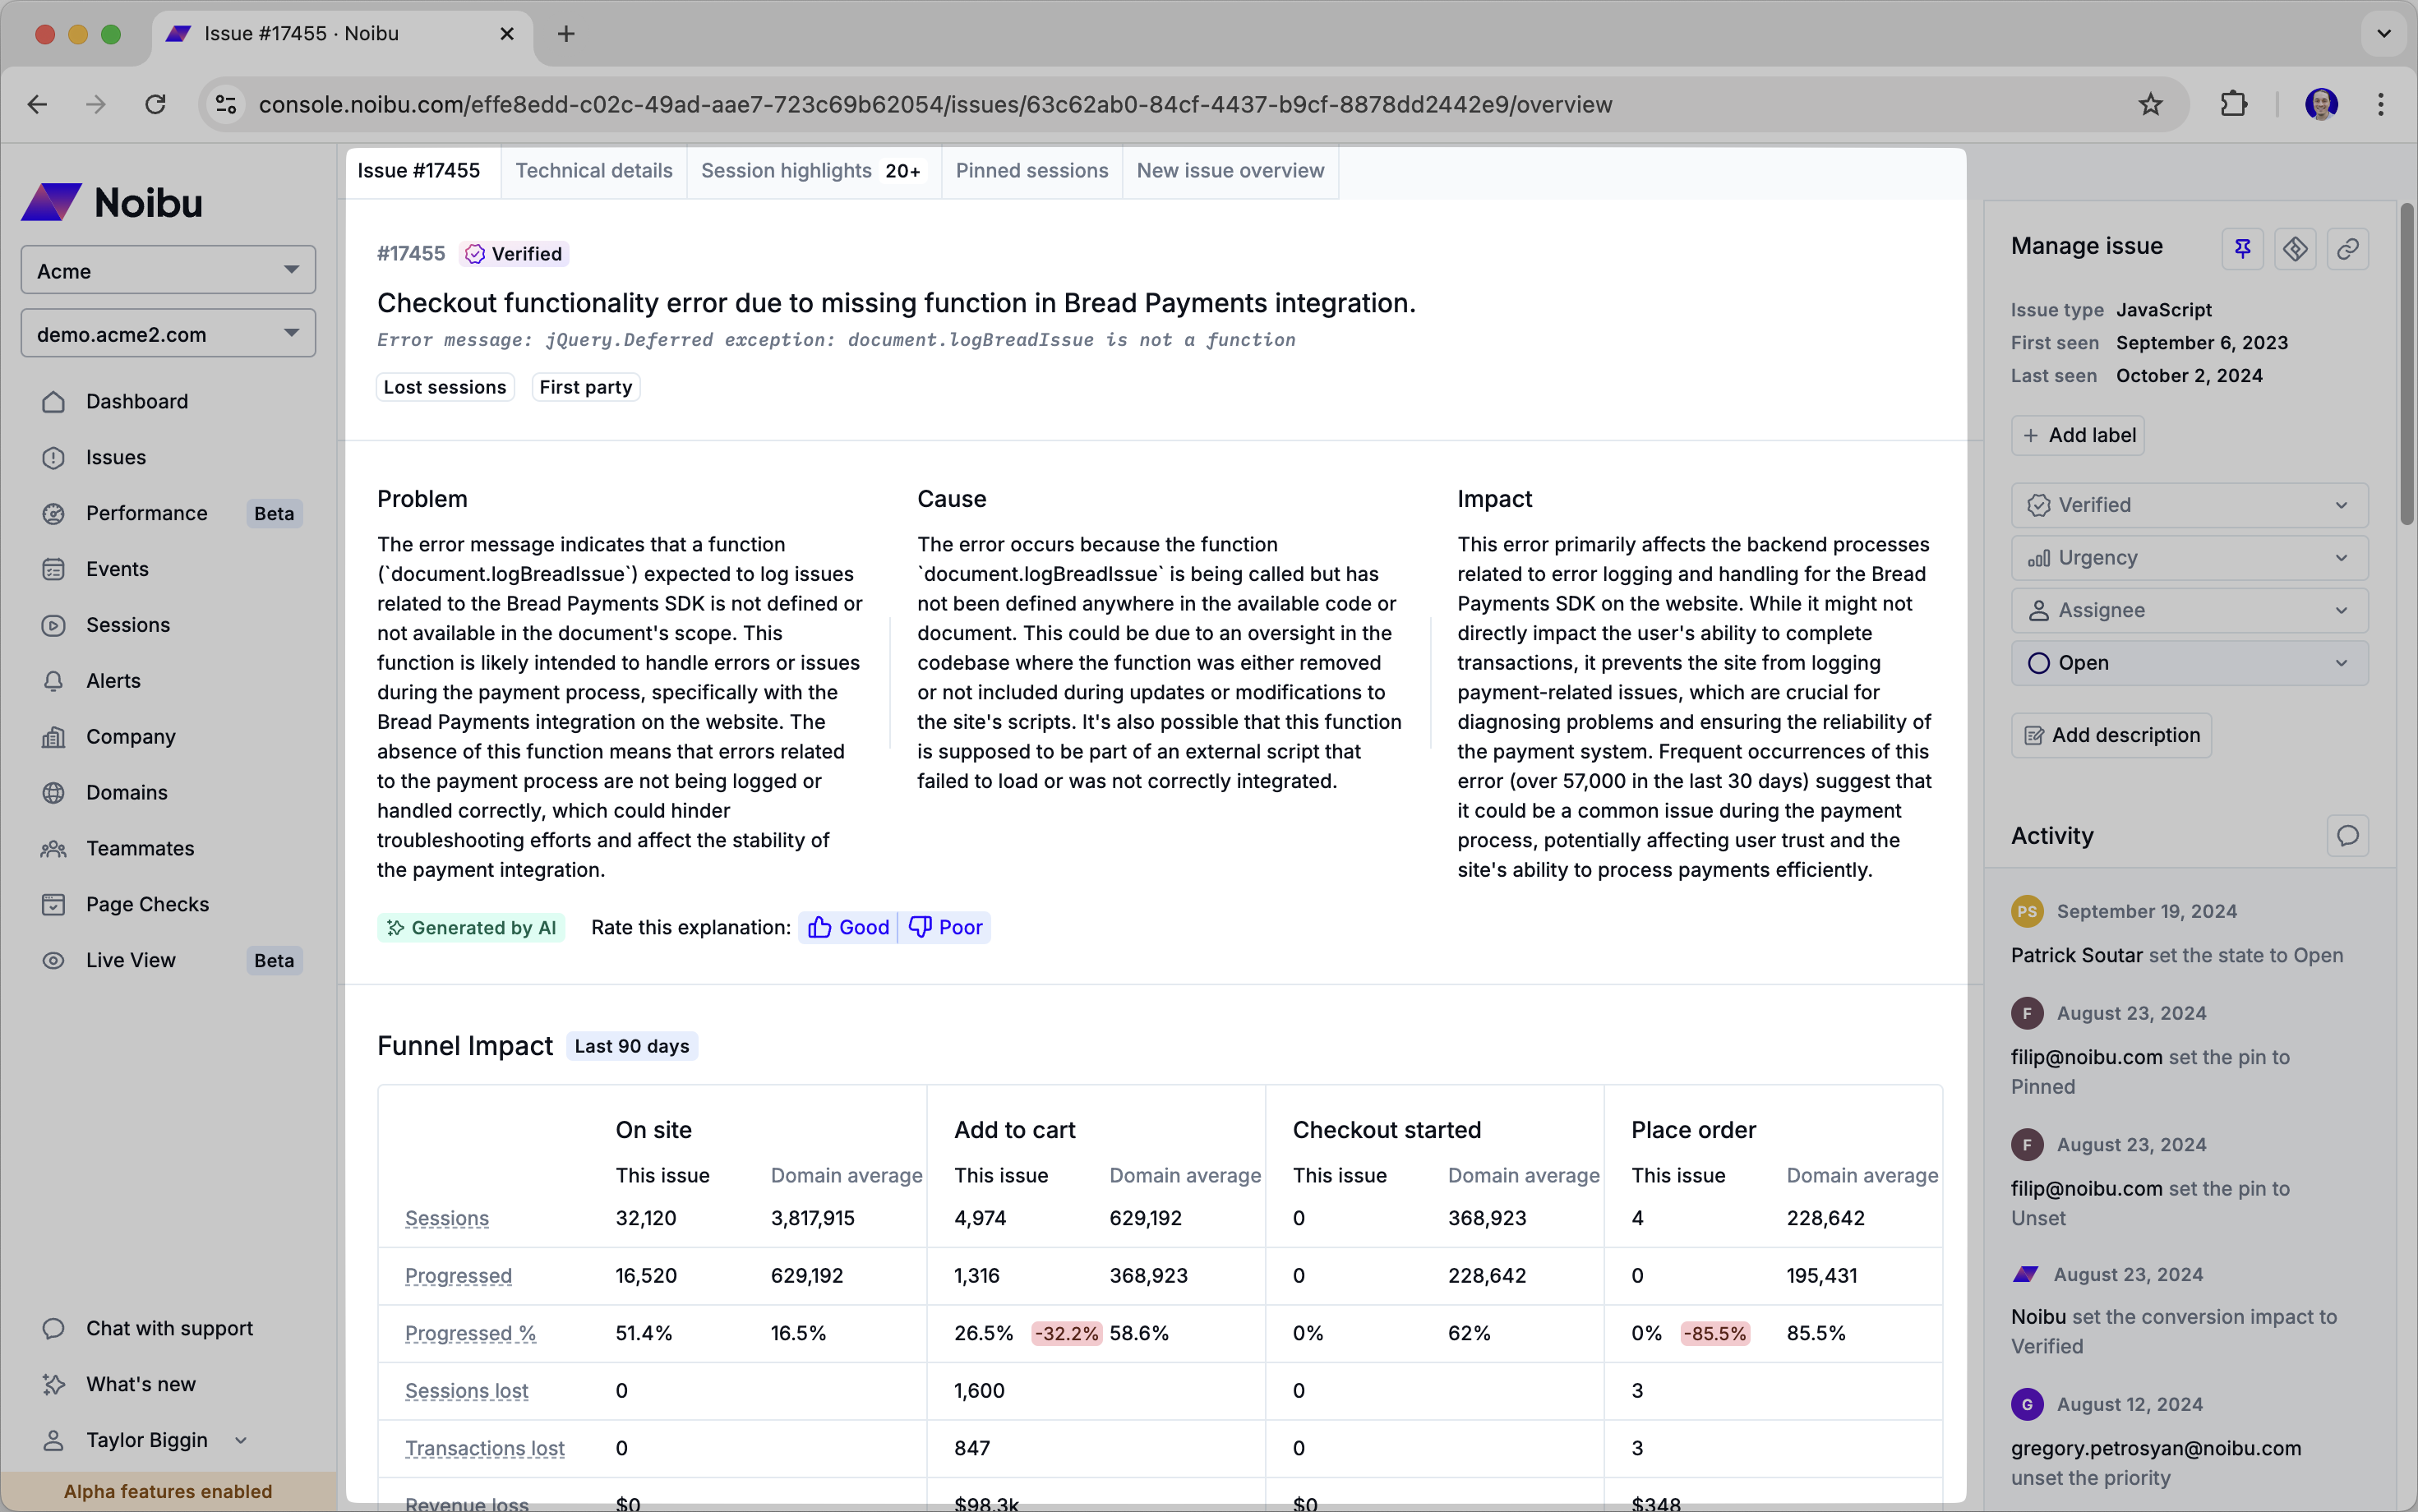Click the Generated by AI badge
This screenshot has height=1512, width=2418.
(x=471, y=927)
